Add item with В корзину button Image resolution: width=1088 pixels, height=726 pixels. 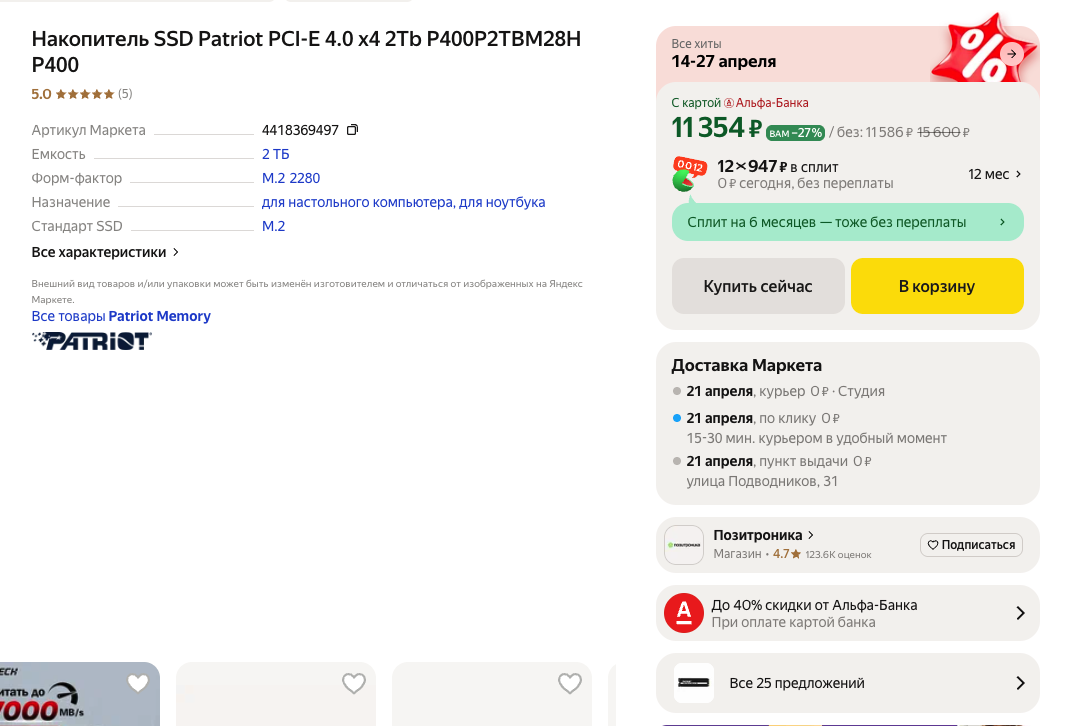tap(937, 286)
